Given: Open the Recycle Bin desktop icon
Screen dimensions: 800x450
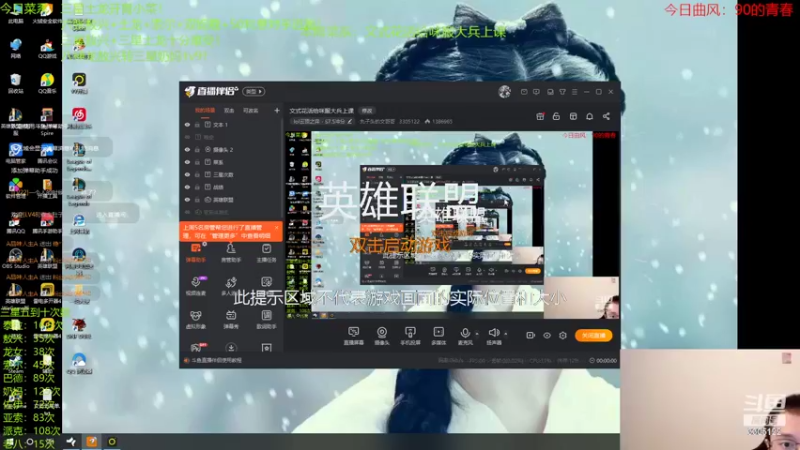Looking at the screenshot, I should point(15,83).
